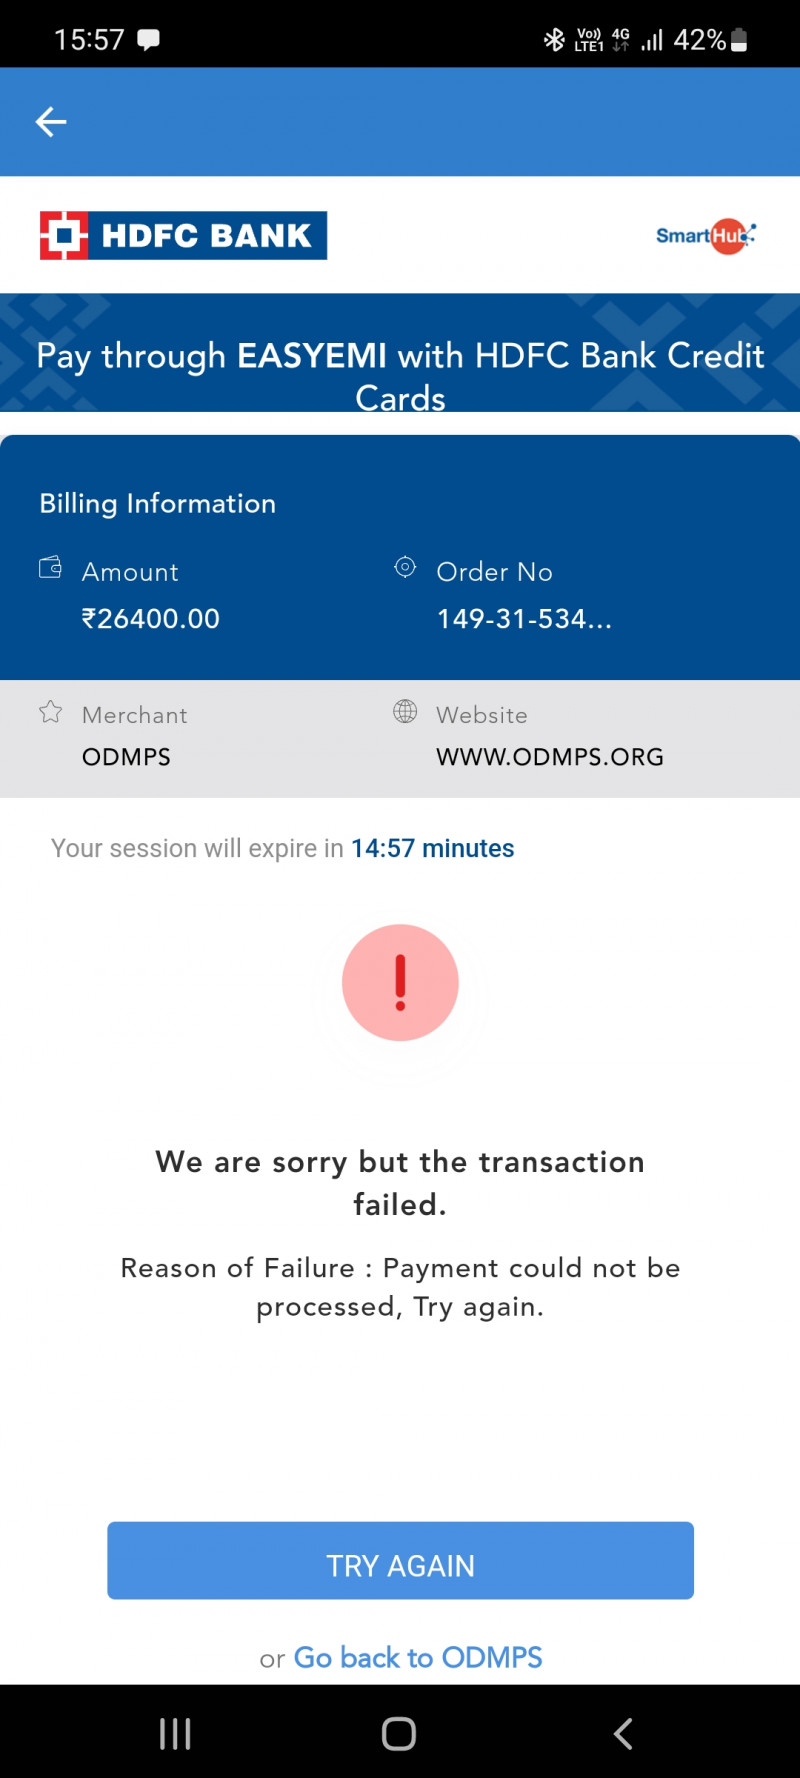Follow the Go back to ODMPS link
Image resolution: width=800 pixels, height=1778 pixels.
point(417,1657)
